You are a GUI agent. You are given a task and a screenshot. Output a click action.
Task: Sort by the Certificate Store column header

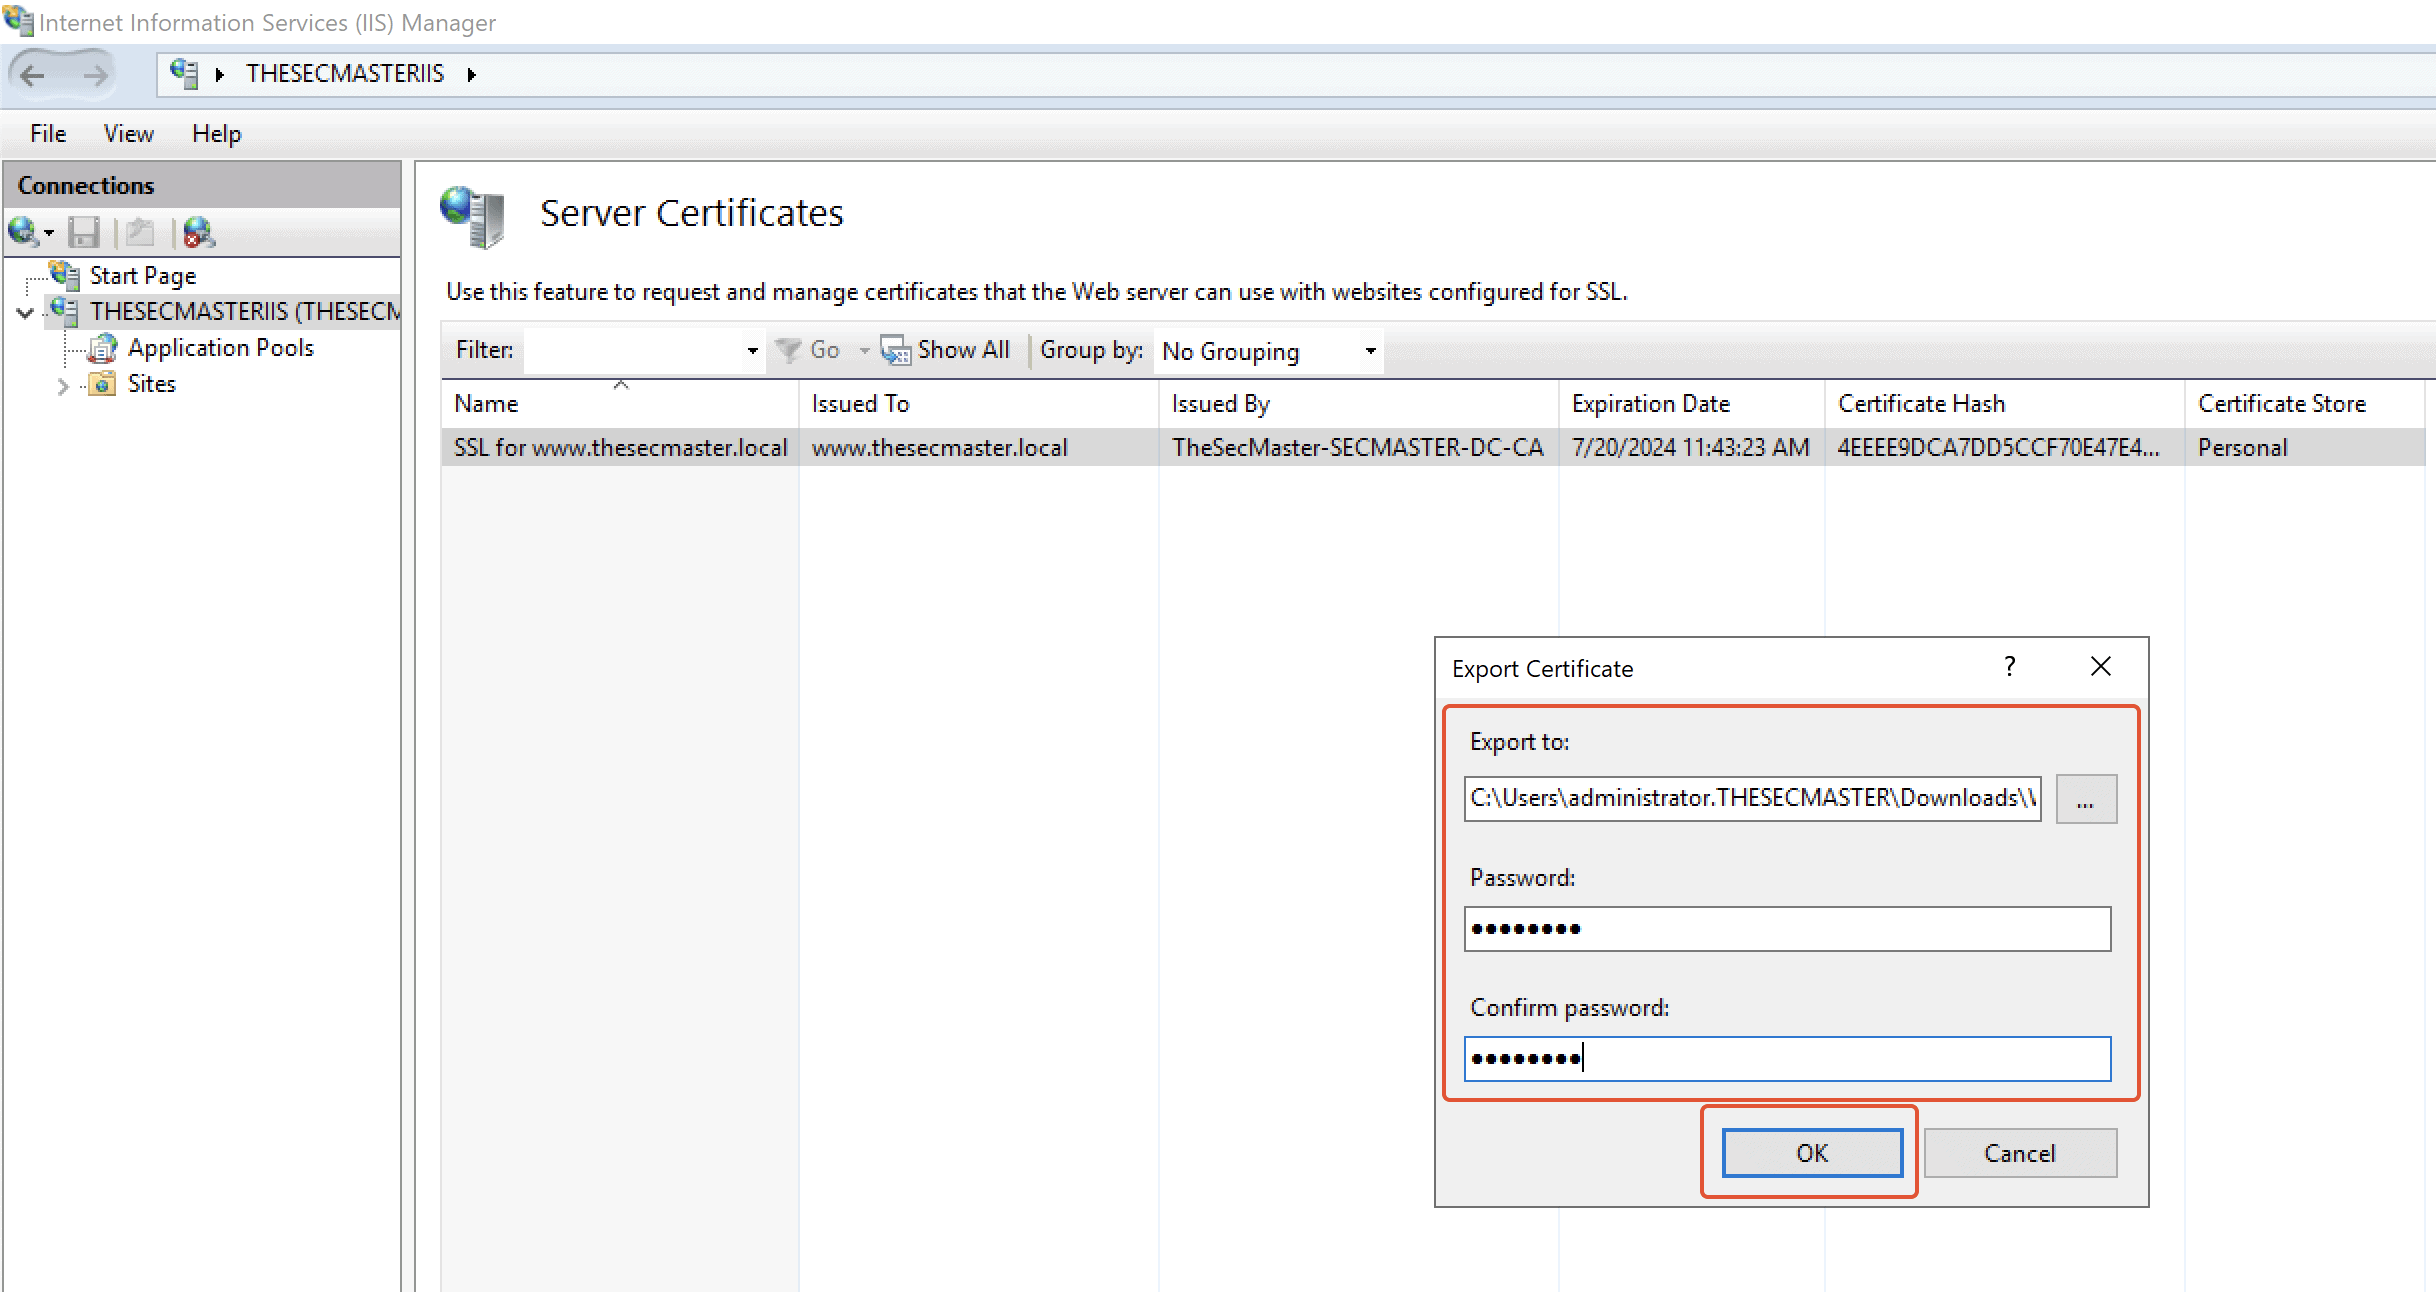pyautogui.click(x=2305, y=404)
